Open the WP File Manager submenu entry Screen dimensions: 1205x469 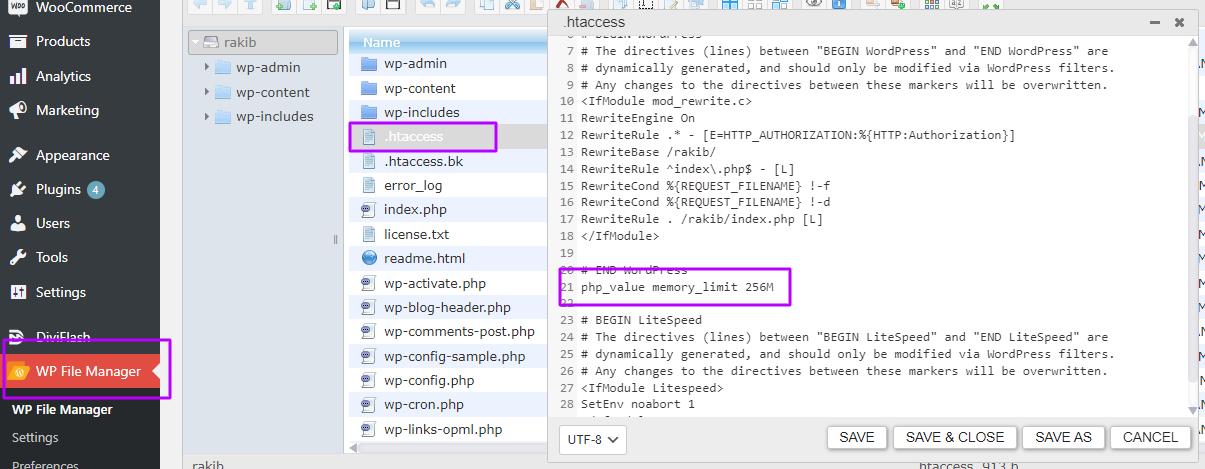click(x=62, y=409)
